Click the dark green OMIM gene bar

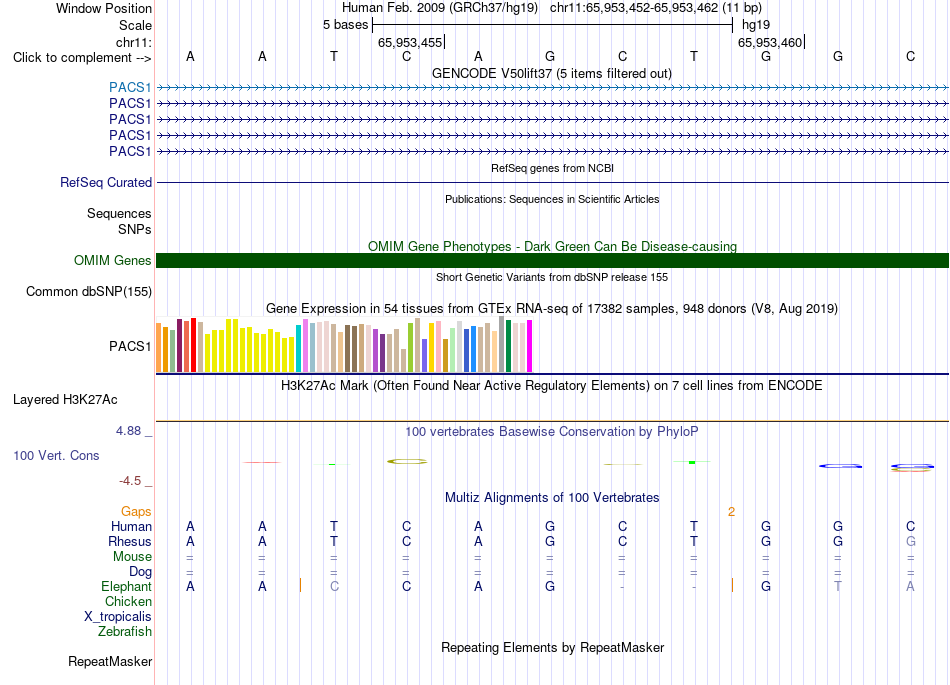point(552,260)
